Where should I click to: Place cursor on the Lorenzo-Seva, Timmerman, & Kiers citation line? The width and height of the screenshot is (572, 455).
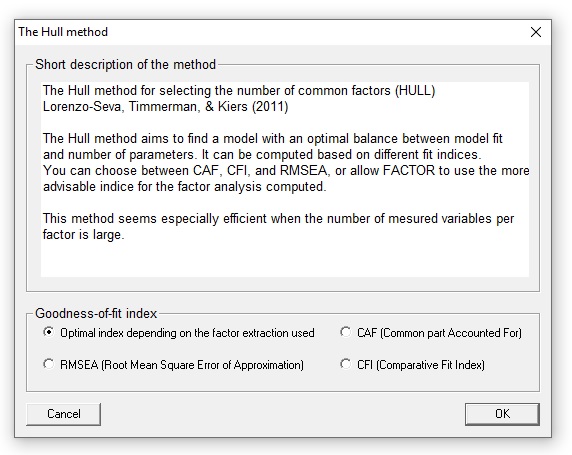(x=166, y=107)
